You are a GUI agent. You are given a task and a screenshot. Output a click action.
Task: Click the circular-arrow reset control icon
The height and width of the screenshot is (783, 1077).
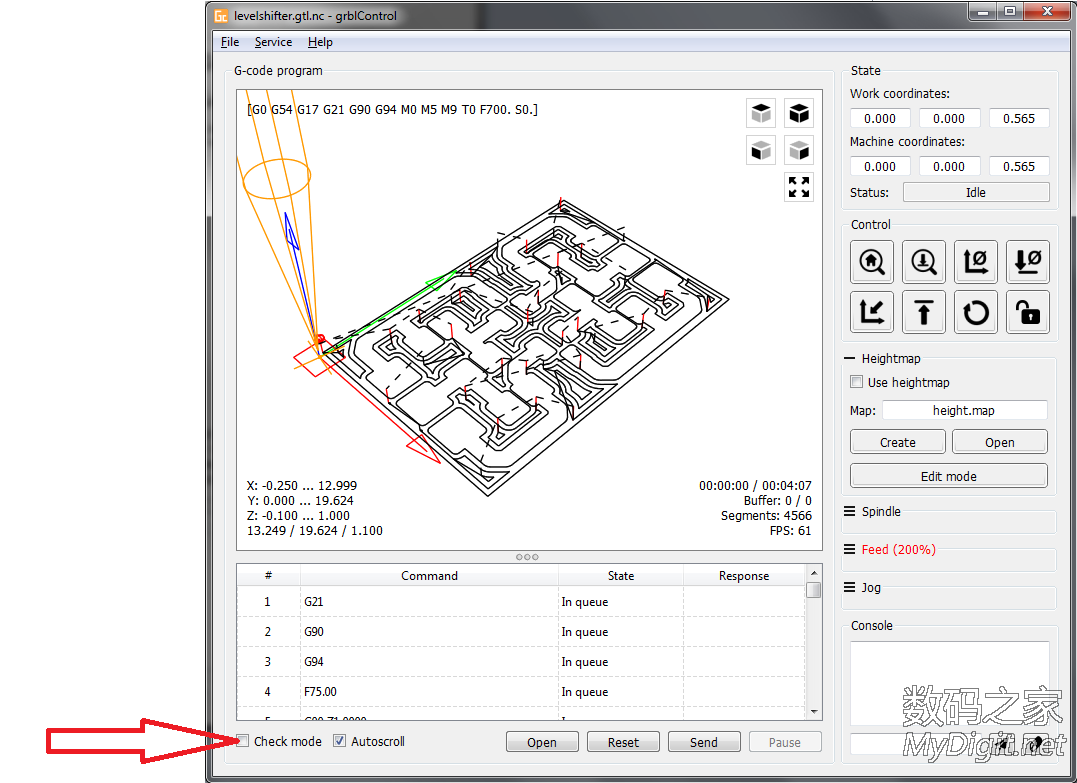point(975,313)
